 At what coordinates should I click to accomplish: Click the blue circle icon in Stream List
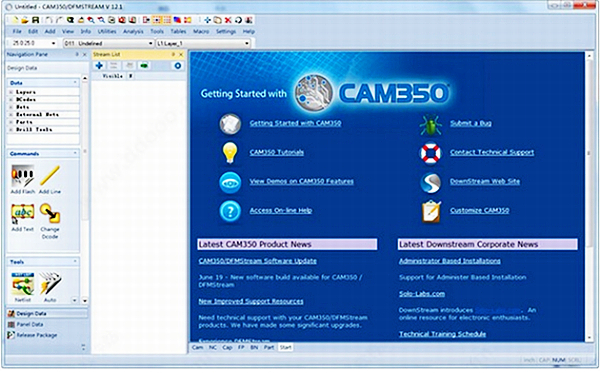(x=178, y=66)
